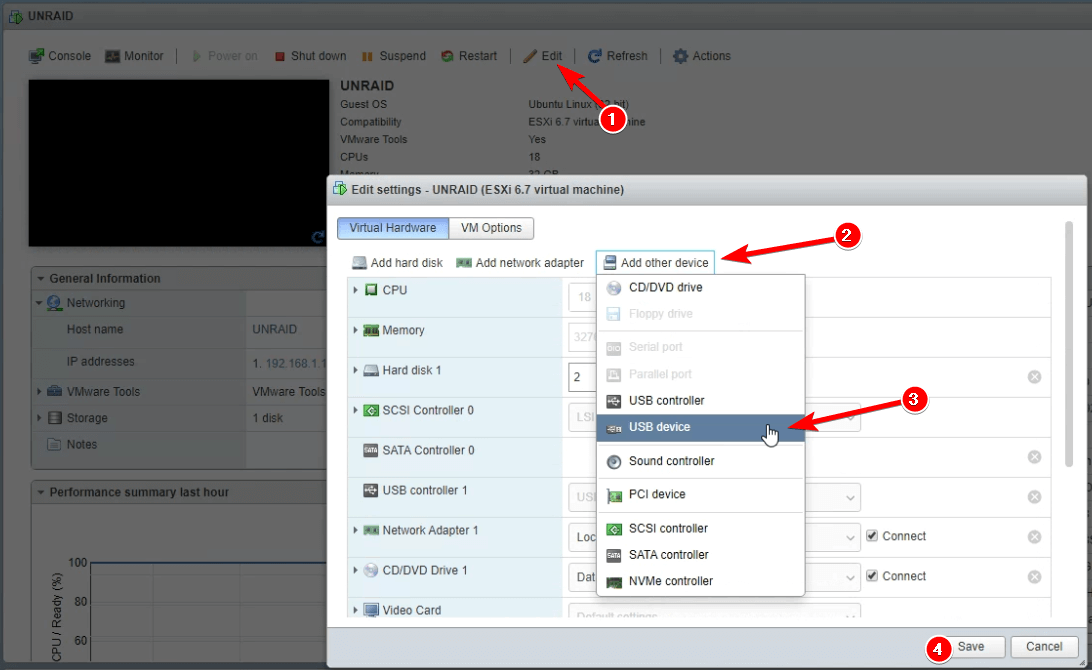The image size is (1092, 670).
Task: Refresh the VM page
Action: (x=618, y=56)
